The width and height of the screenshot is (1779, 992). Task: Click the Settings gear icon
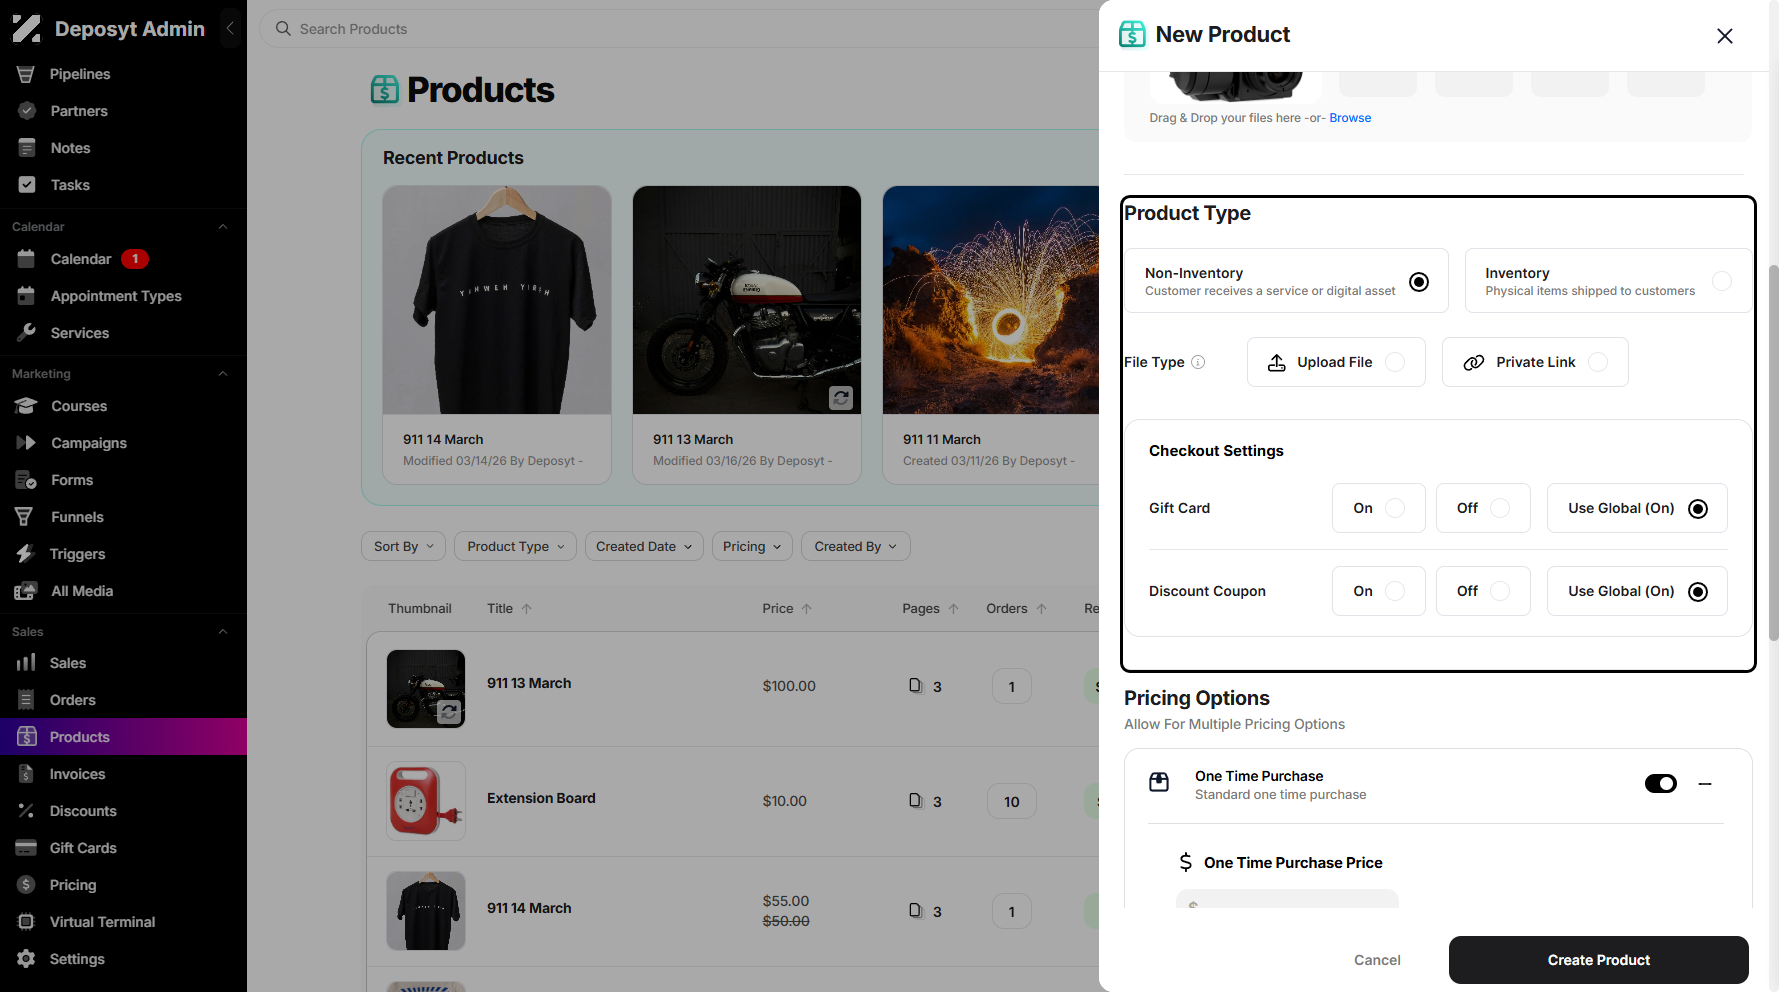[26, 959]
